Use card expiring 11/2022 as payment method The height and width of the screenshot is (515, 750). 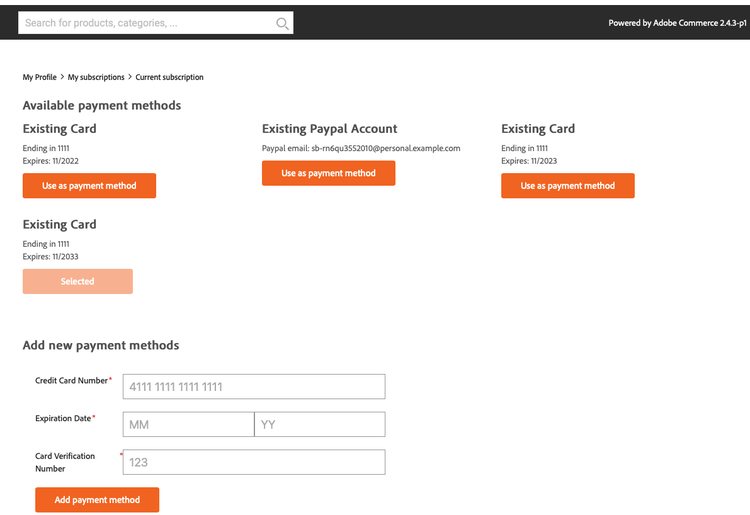pyautogui.click(x=89, y=186)
